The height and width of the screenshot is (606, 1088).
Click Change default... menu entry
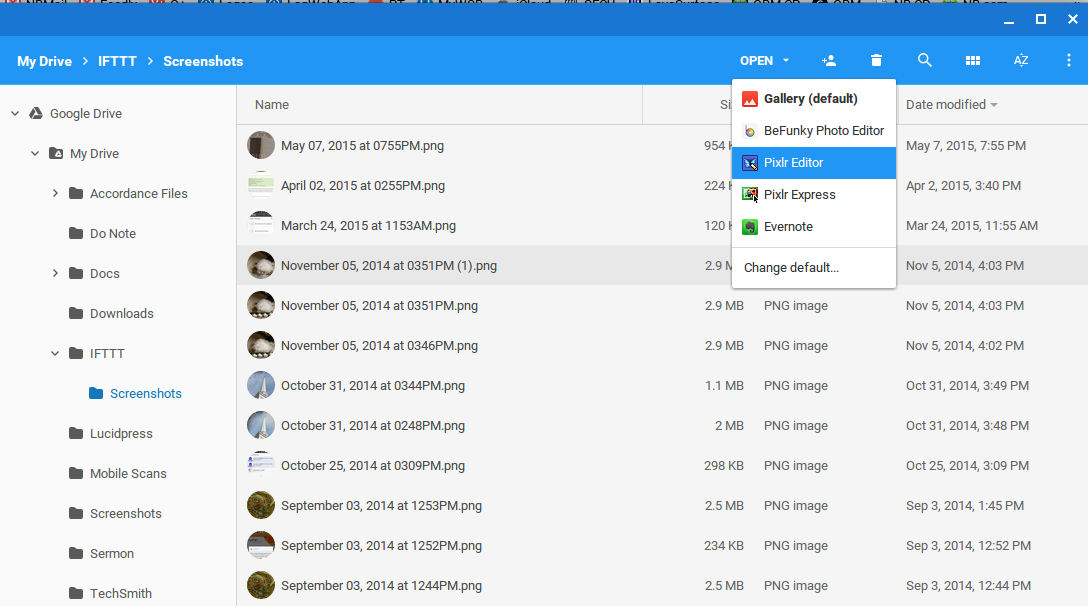814,267
